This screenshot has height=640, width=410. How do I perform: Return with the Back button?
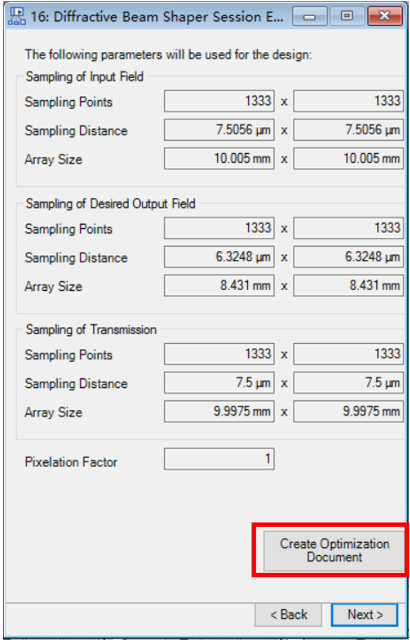coord(288,615)
